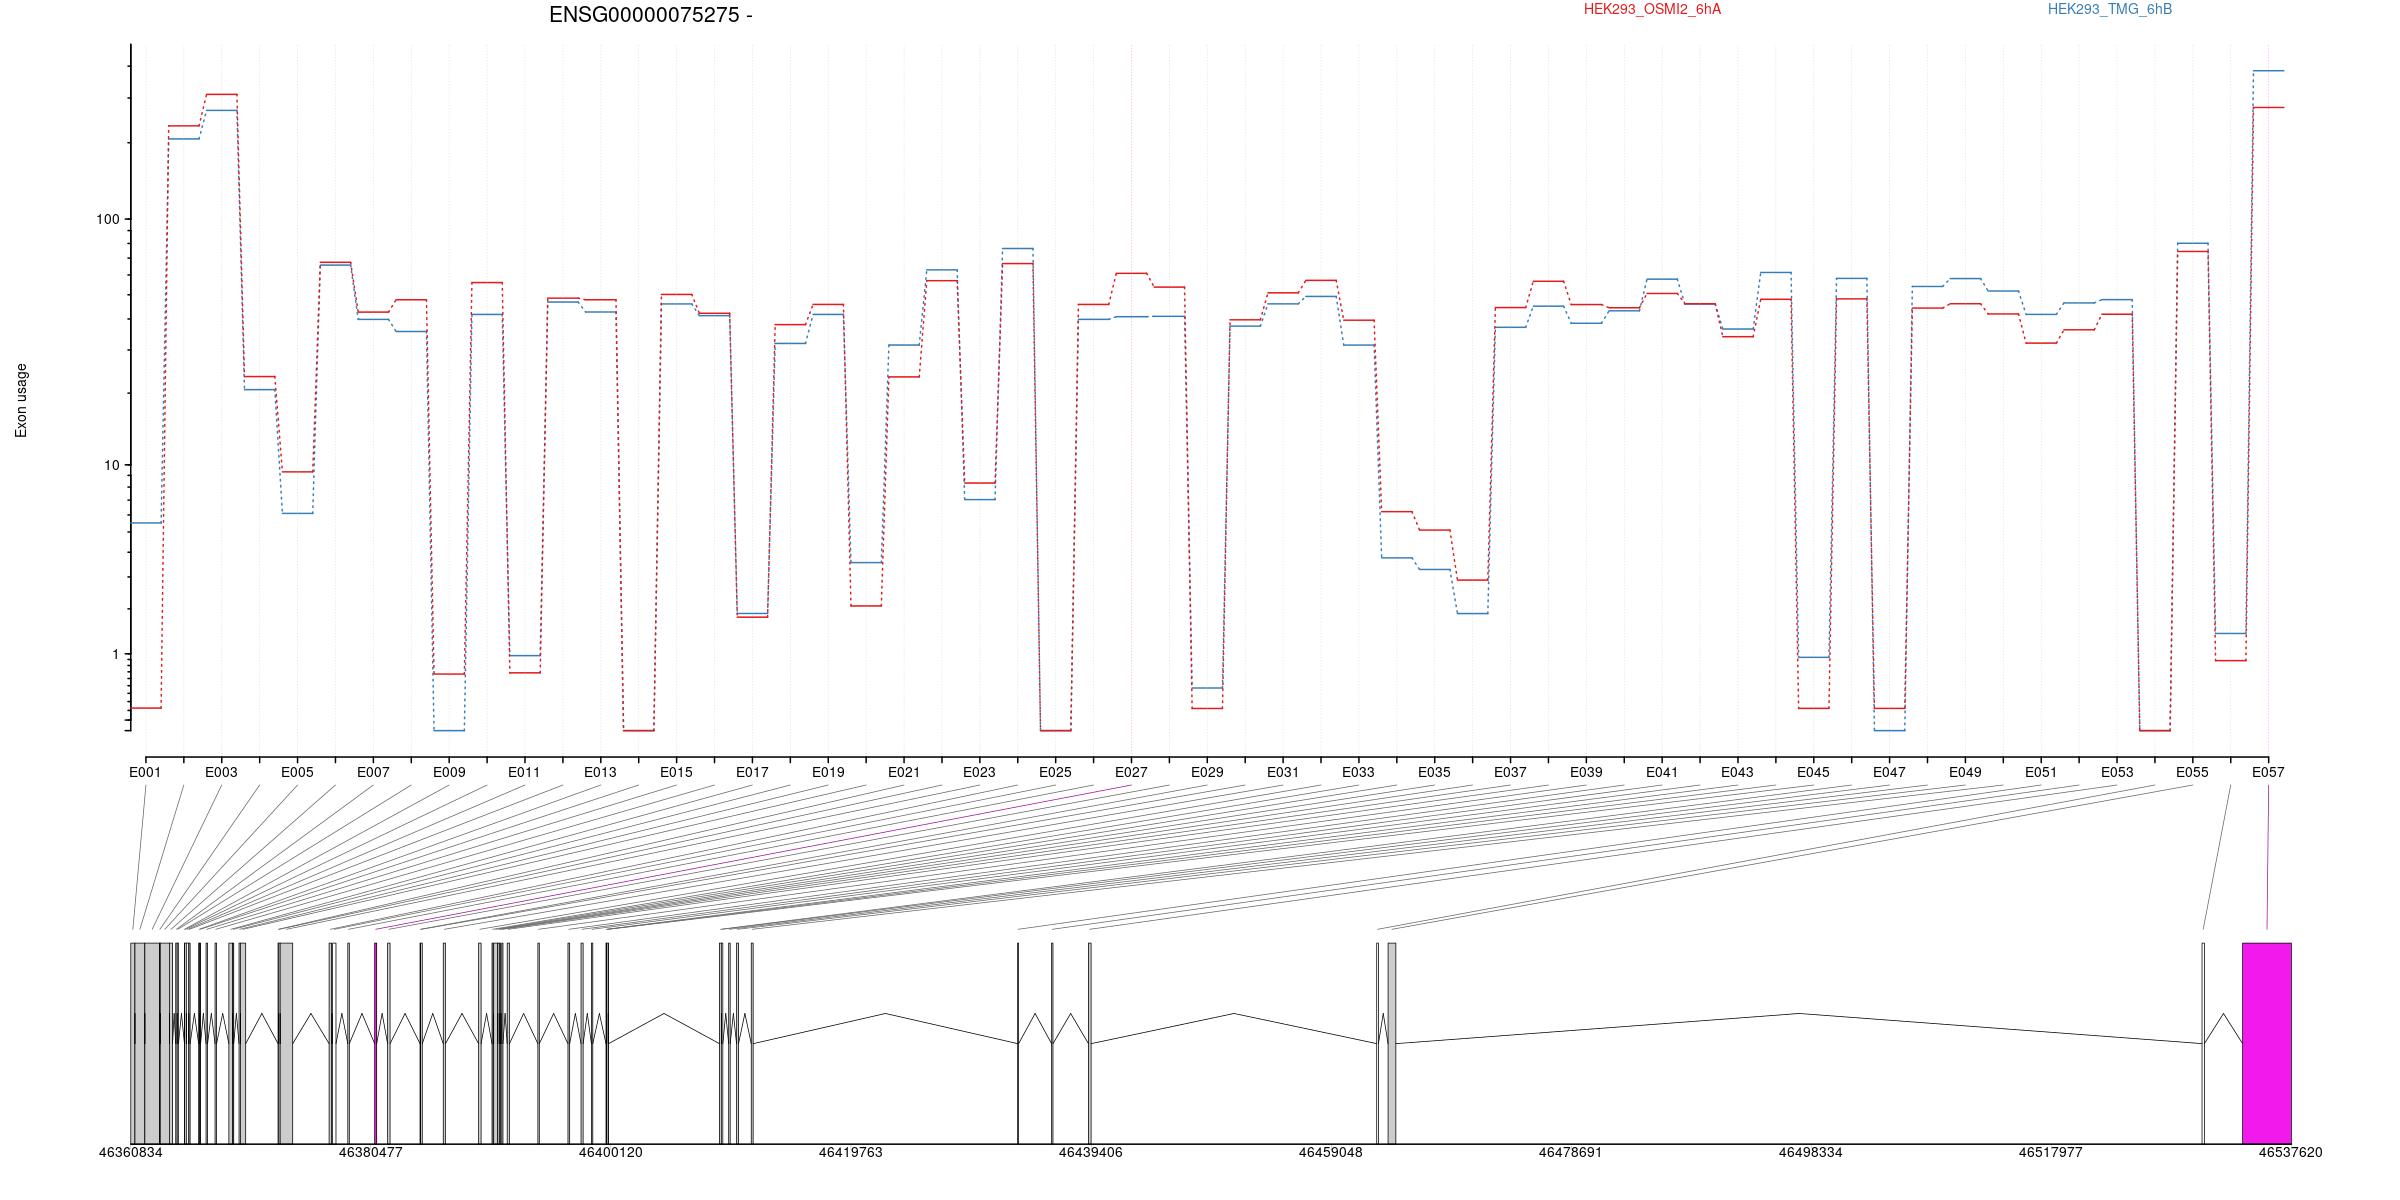Click genomic coordinate 46360834
2400x1200 pixels.
point(131,1152)
